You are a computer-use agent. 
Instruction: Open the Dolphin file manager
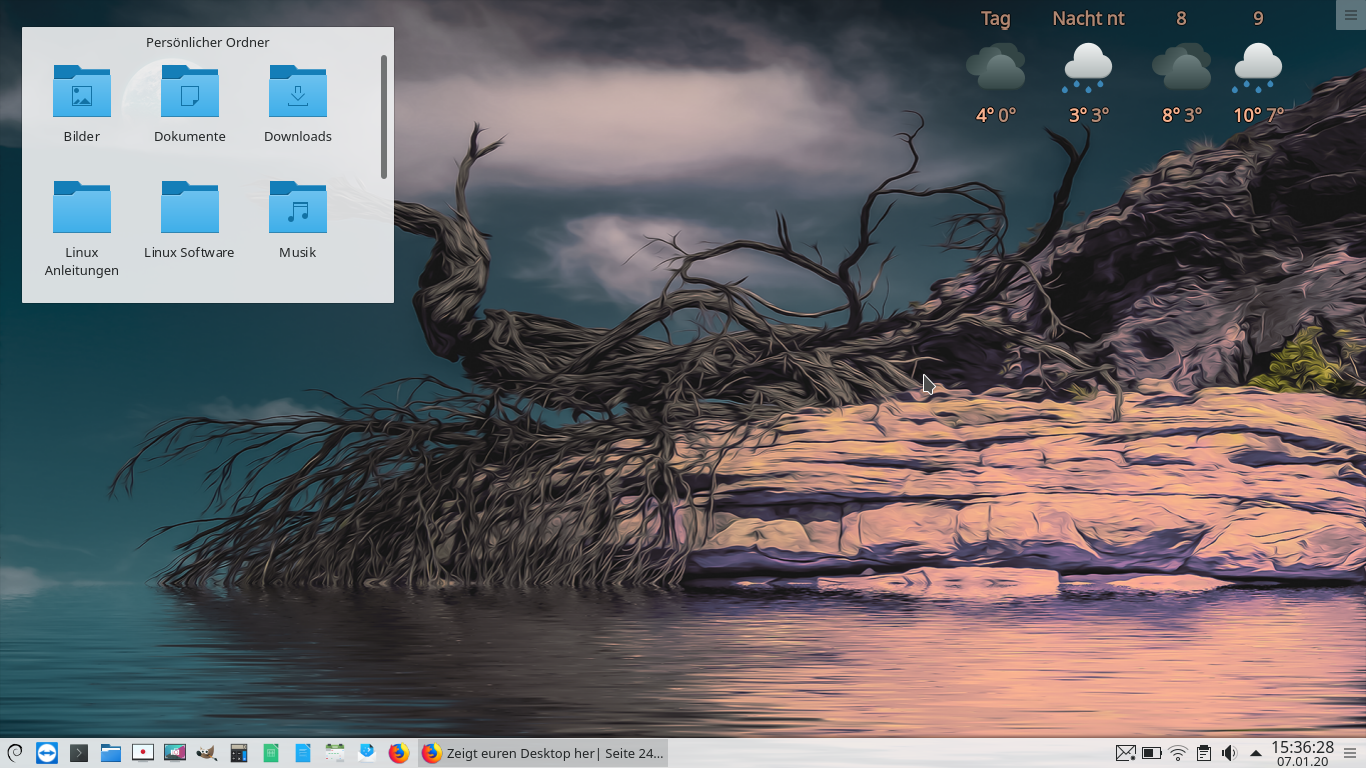[x=110, y=753]
